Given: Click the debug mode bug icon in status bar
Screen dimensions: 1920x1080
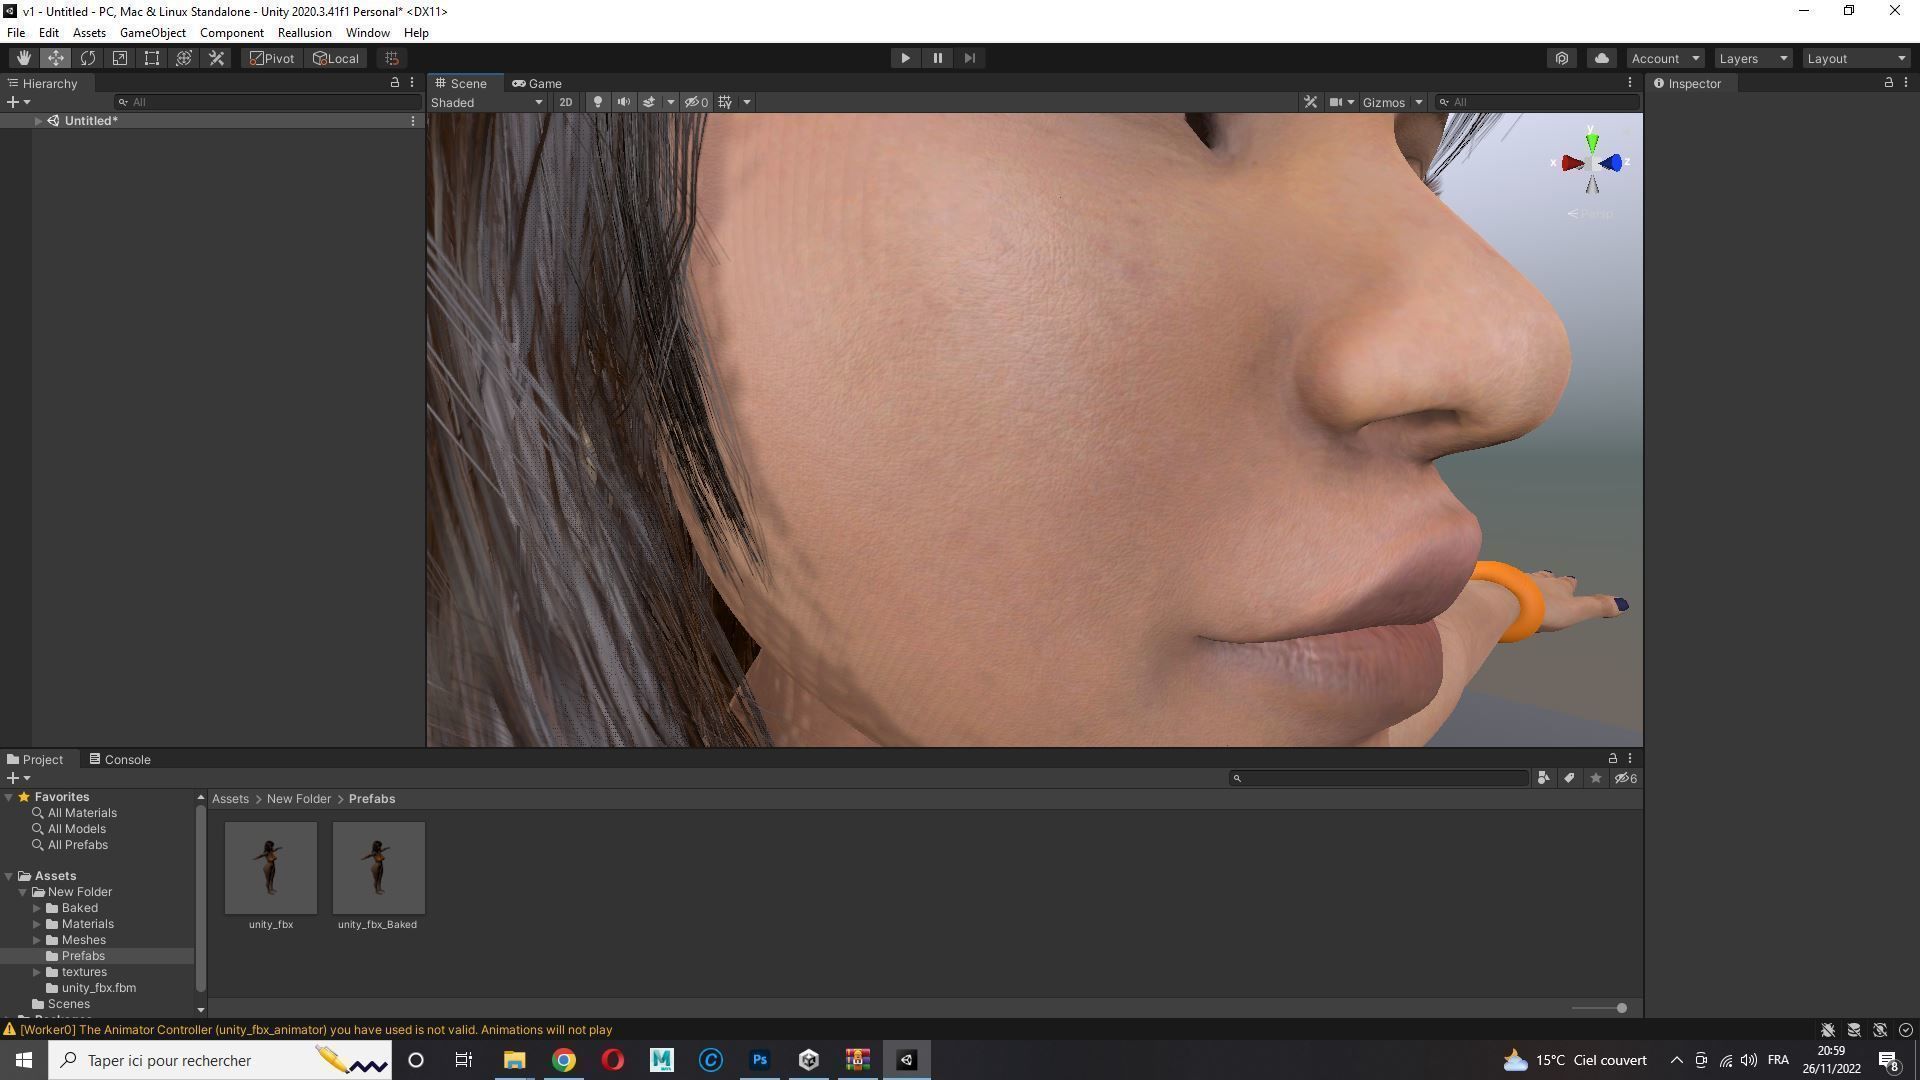Looking at the screenshot, I should [1827, 1030].
